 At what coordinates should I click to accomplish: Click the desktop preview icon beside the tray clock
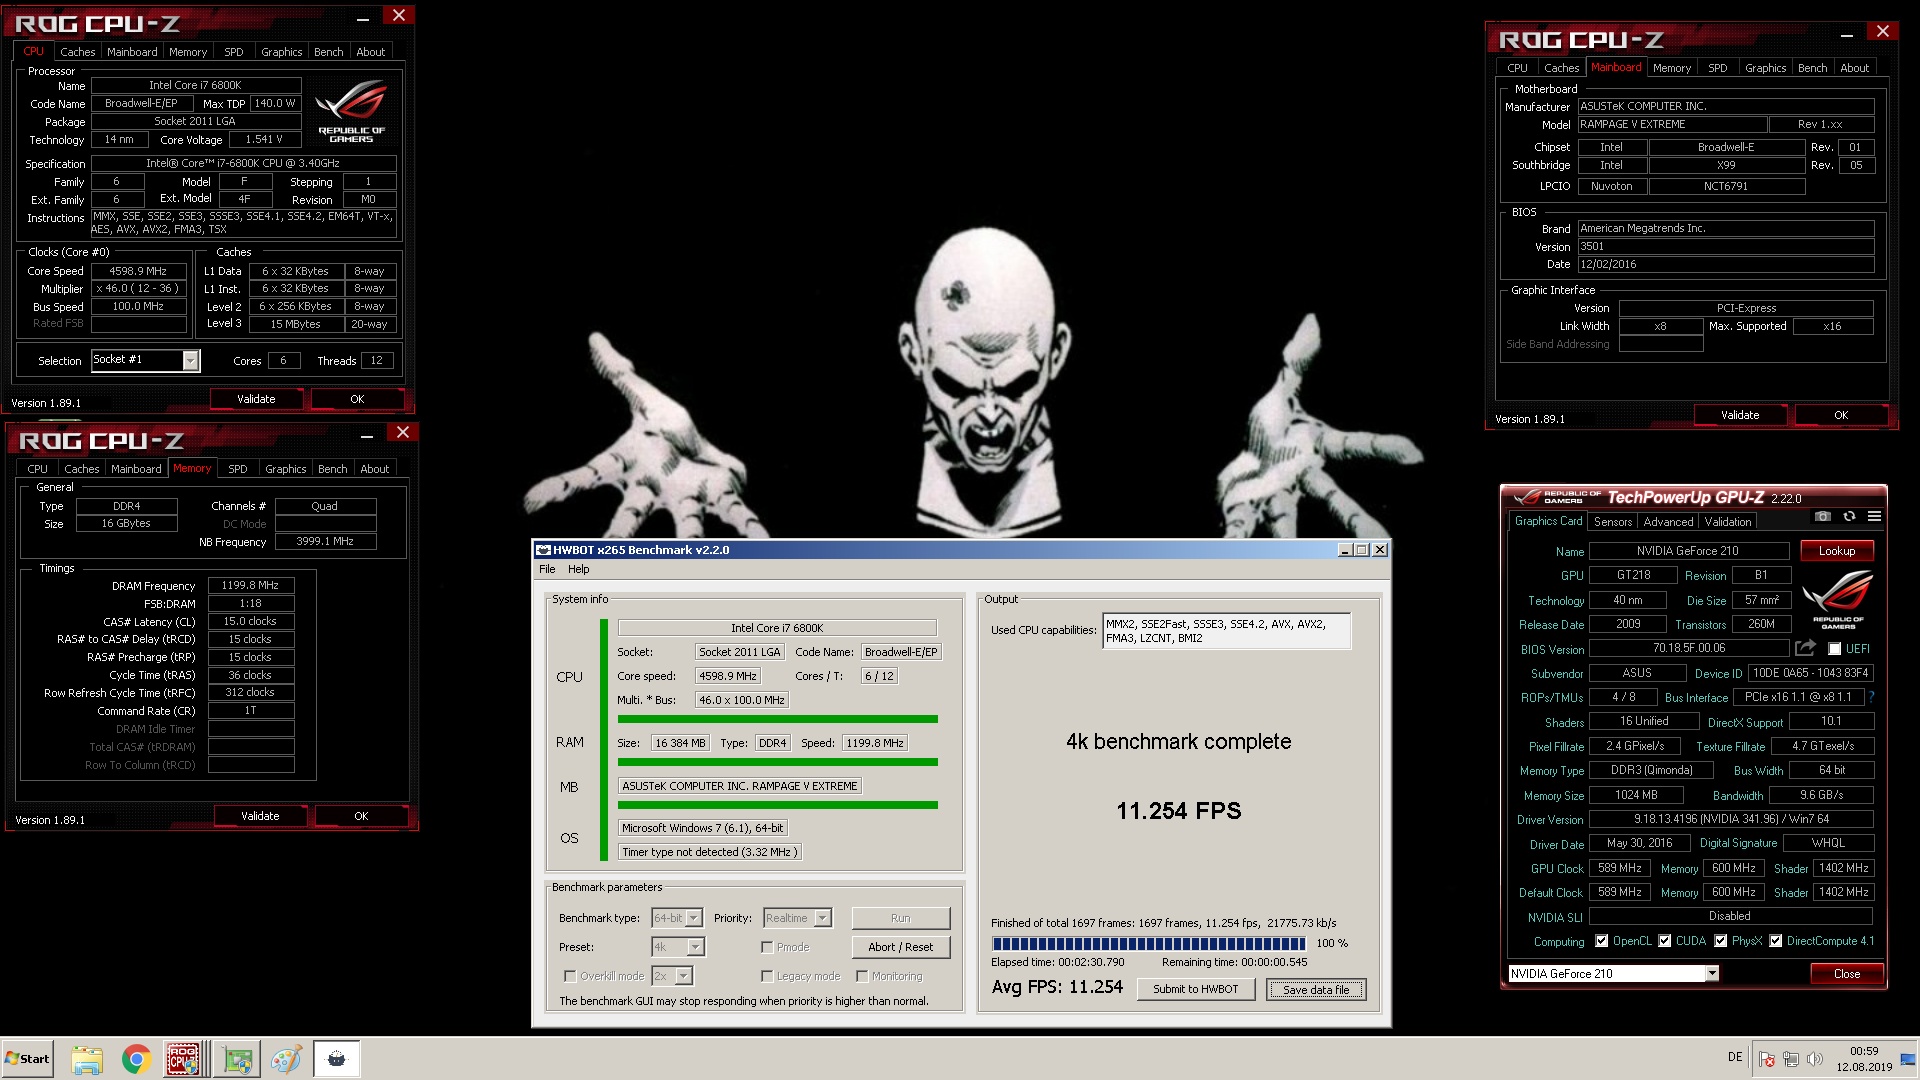coord(1909,1059)
